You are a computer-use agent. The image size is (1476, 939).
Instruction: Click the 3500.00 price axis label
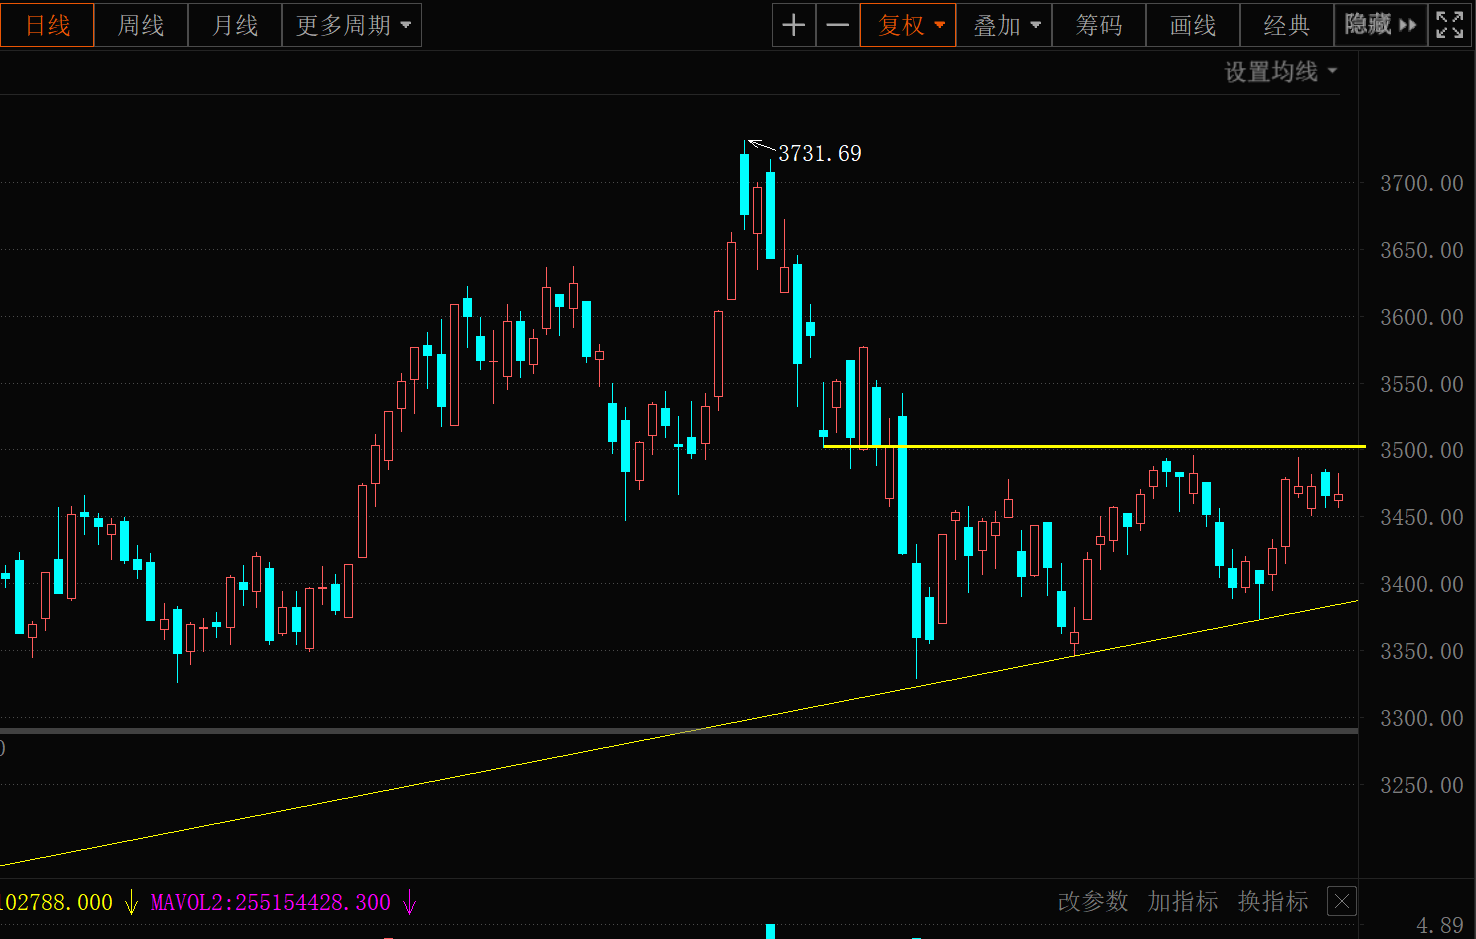(1421, 451)
